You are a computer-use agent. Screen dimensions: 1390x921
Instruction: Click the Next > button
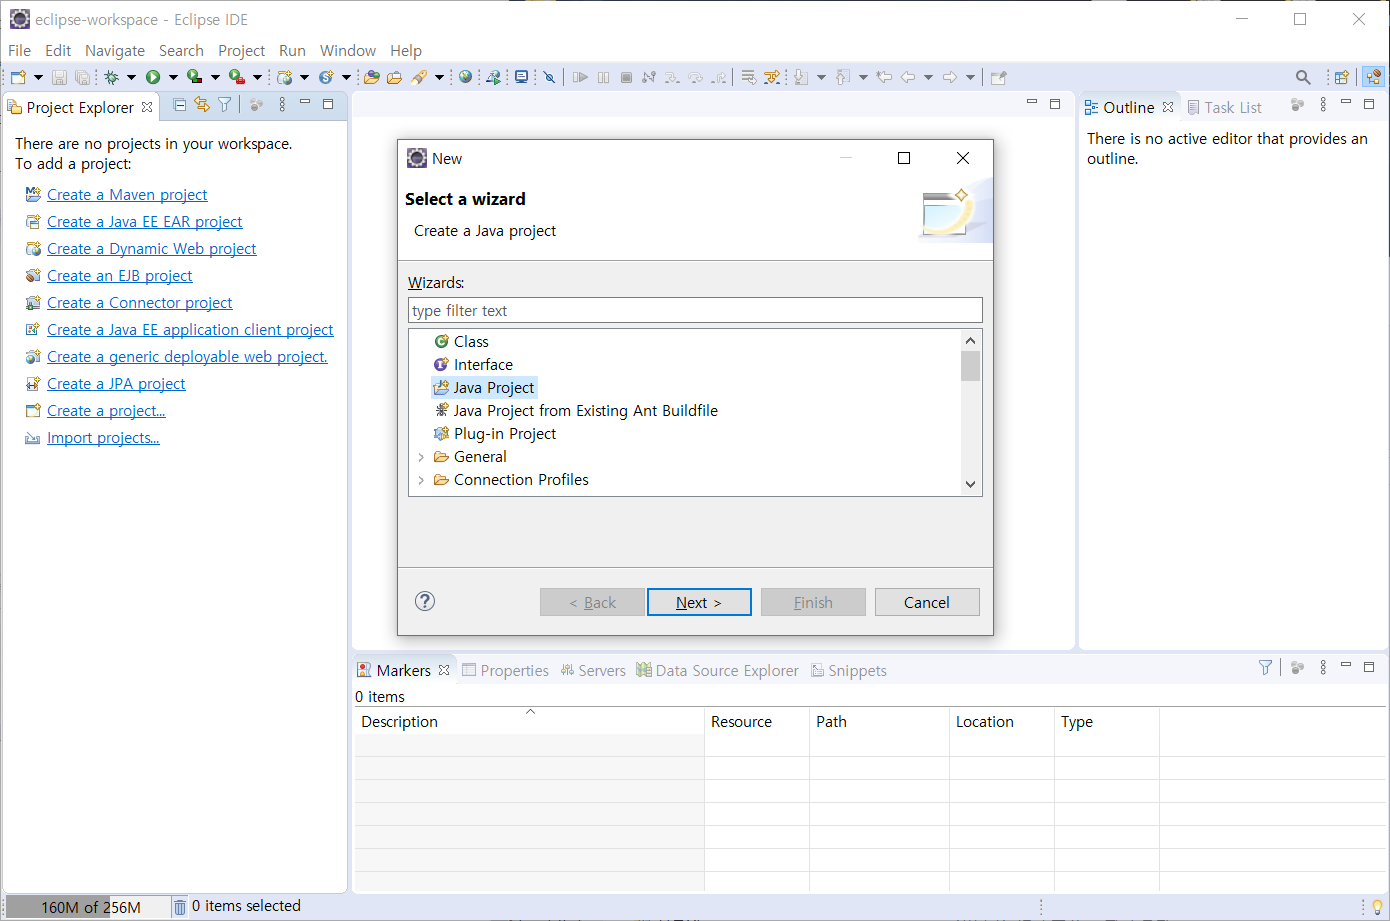click(x=699, y=602)
